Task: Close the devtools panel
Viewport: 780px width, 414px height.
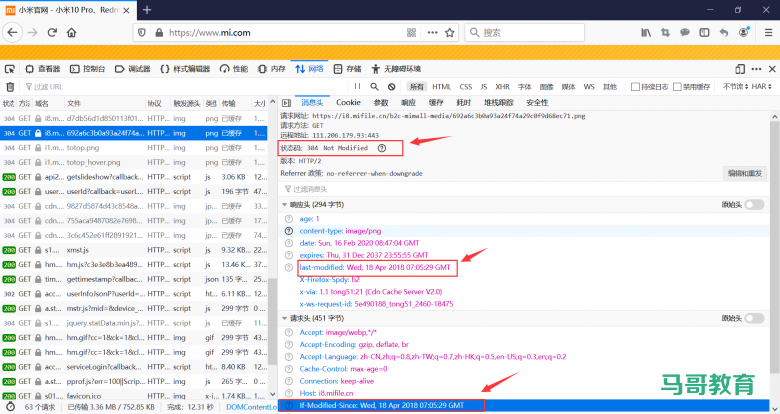Action: coord(772,69)
